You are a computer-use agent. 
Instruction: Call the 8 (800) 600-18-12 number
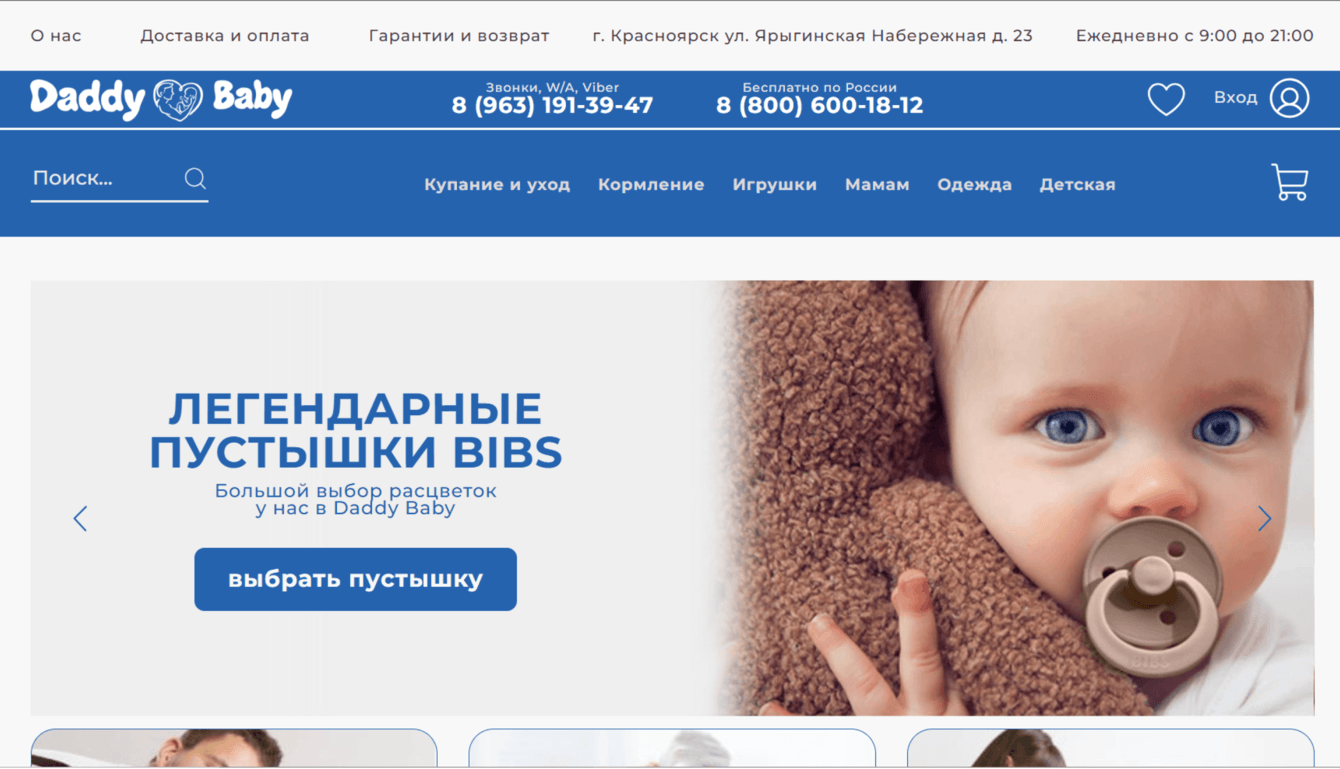(x=819, y=105)
